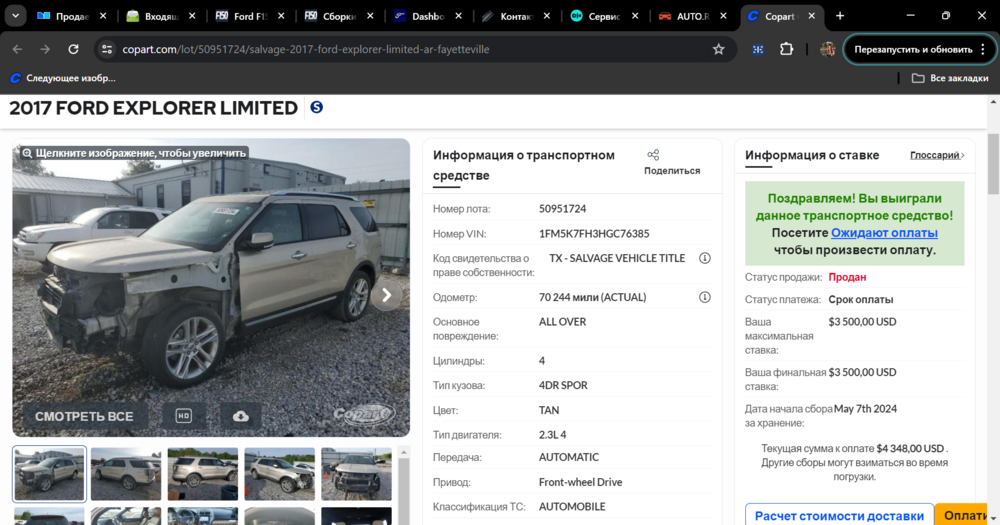The height and width of the screenshot is (525, 1000).
Task: Download images with the cloud icon
Action: click(240, 416)
